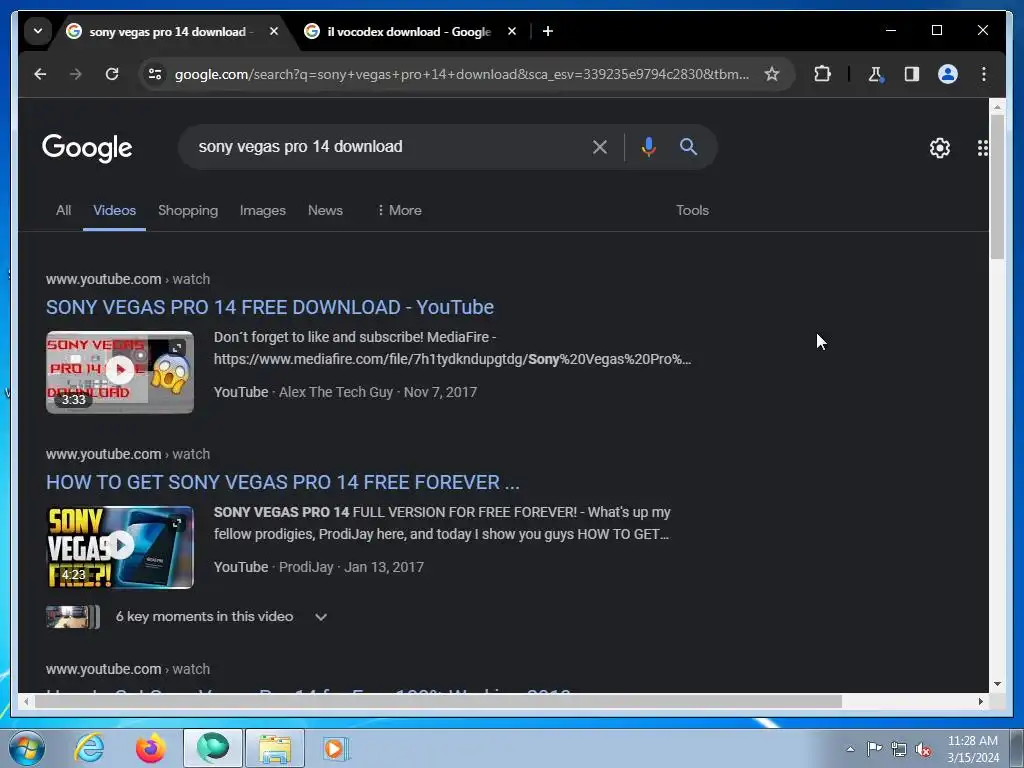This screenshot has height=768, width=1024.
Task: Switch to News results
Action: tap(325, 210)
